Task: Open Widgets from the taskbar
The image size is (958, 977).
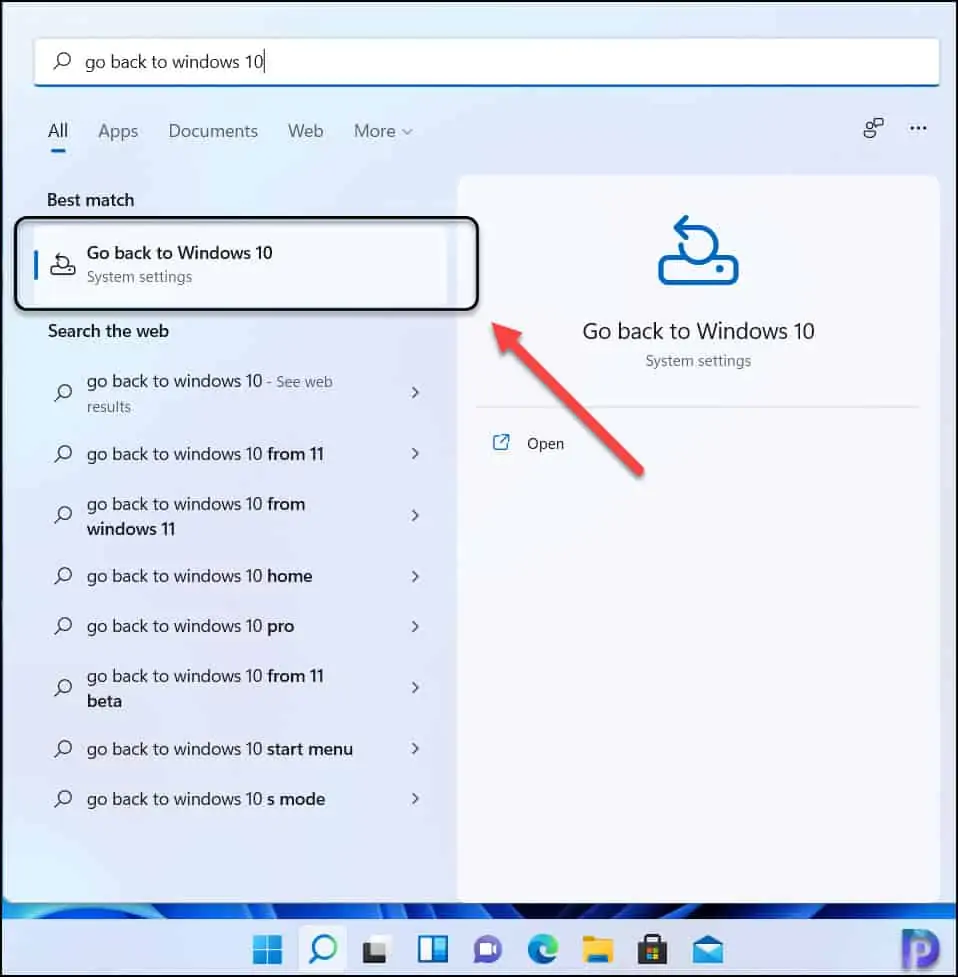Action: click(432, 950)
